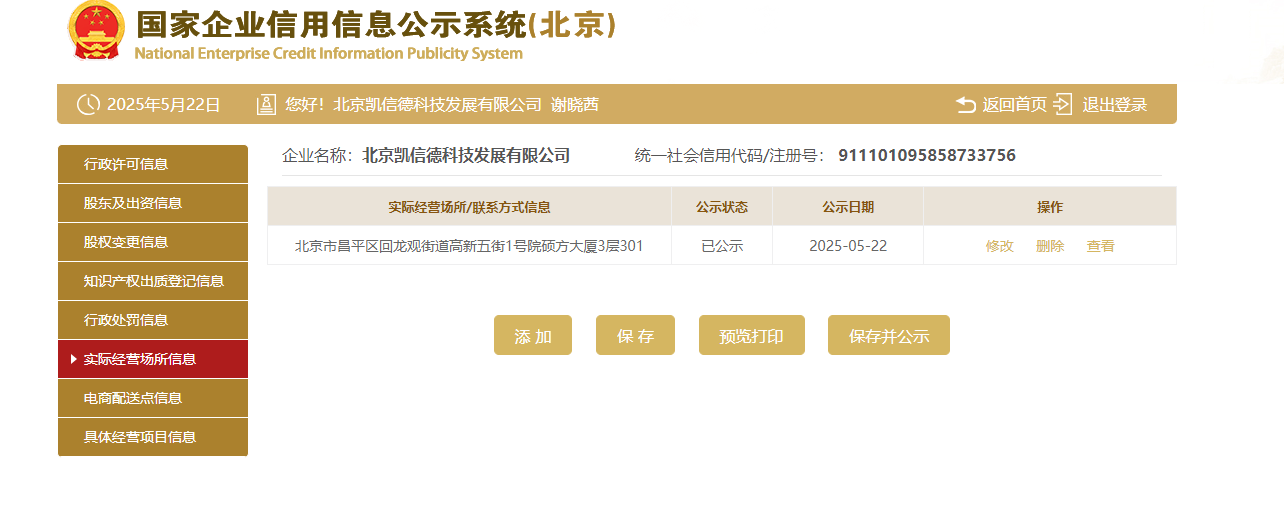Click 查看 for the 硕方大厦 address row
The height and width of the screenshot is (518, 1284).
coord(1101,246)
